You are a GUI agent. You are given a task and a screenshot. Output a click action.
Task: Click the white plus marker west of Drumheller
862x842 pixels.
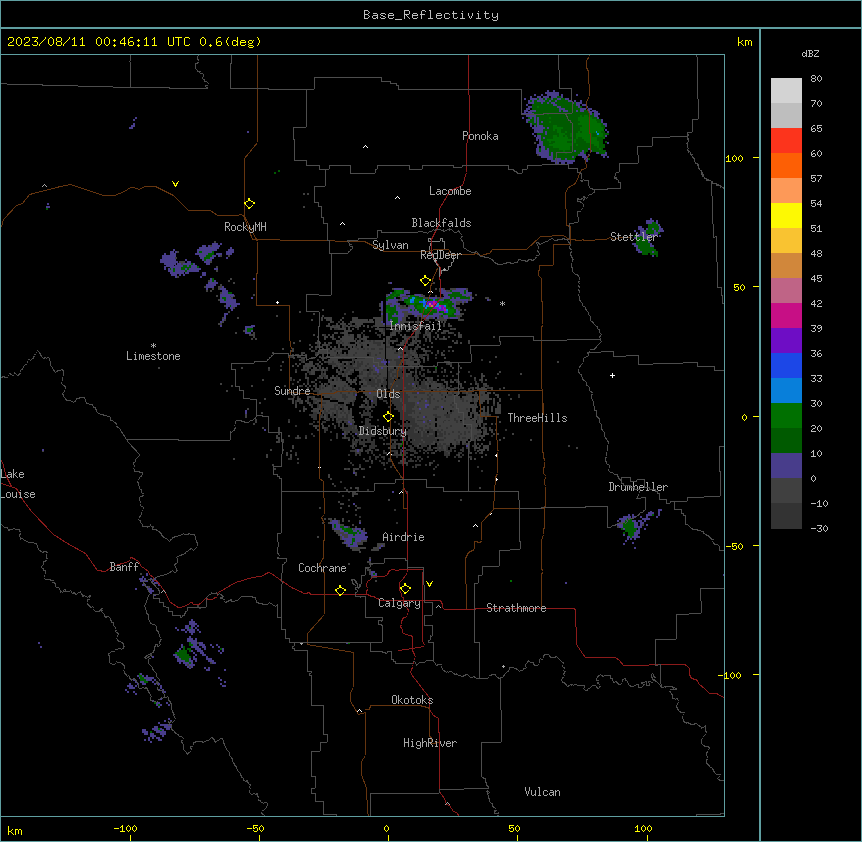point(612,375)
